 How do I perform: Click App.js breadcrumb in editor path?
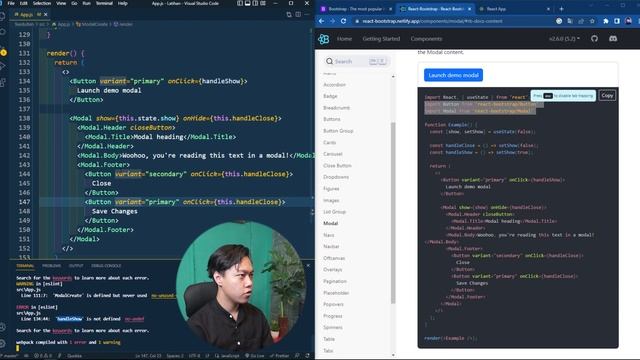point(61,24)
